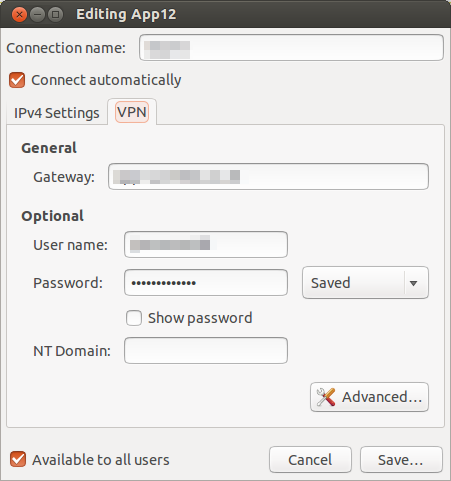The height and width of the screenshot is (481, 451).
Task: Select the VPN tab
Action: click(x=132, y=112)
